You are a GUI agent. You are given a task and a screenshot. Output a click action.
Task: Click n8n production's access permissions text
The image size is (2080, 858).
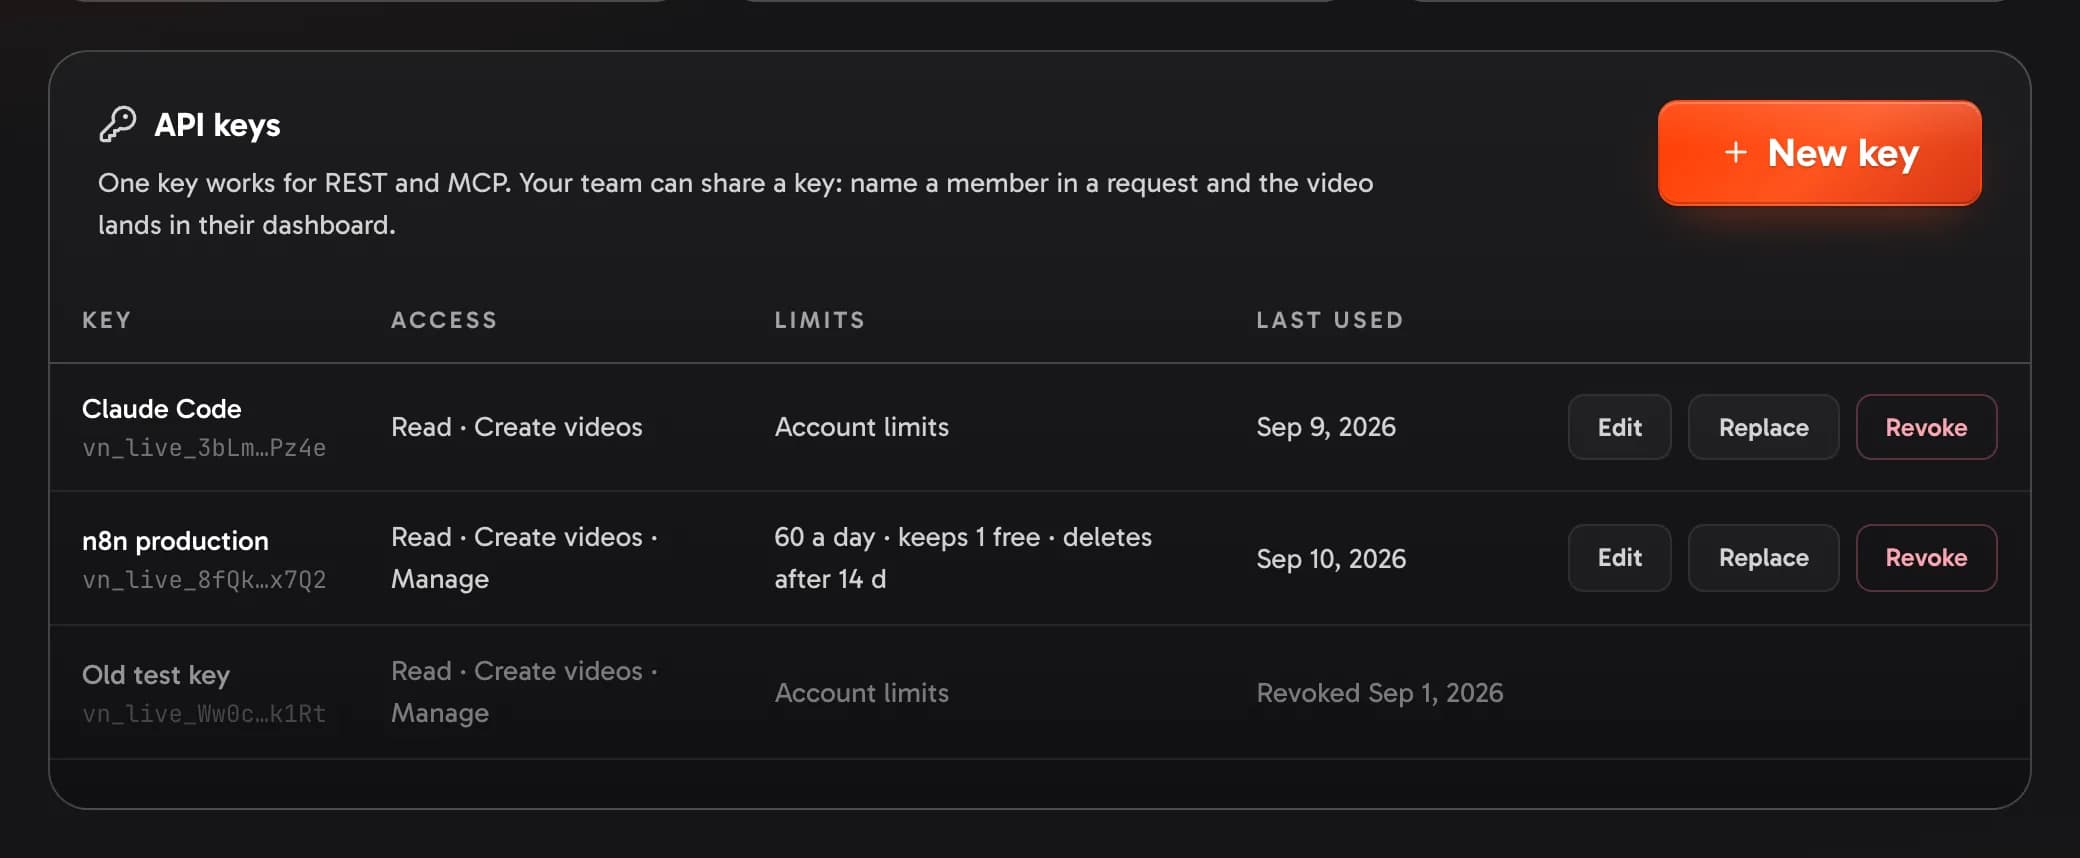(525, 558)
